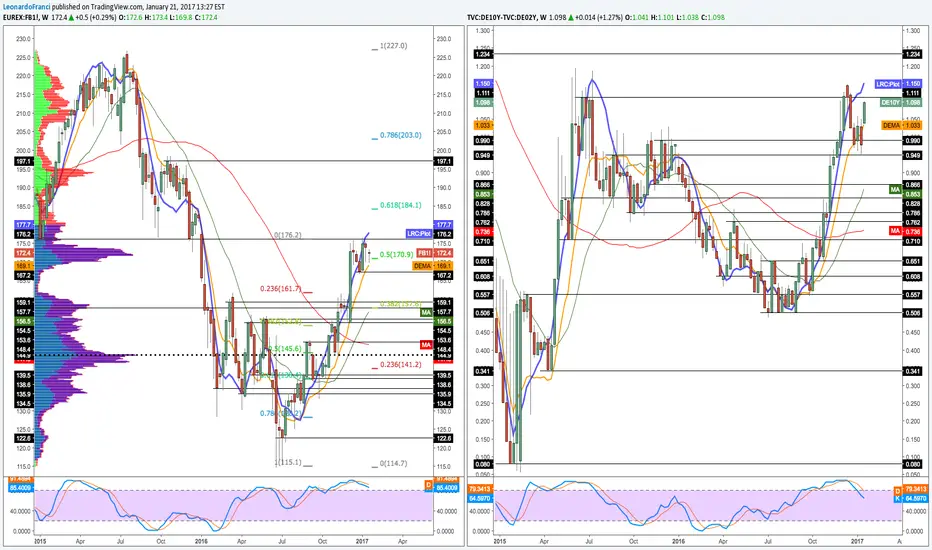The image size is (932, 550).
Task: Click the 0.786(203.0) Fibonacci level label
Action: click(x=400, y=135)
